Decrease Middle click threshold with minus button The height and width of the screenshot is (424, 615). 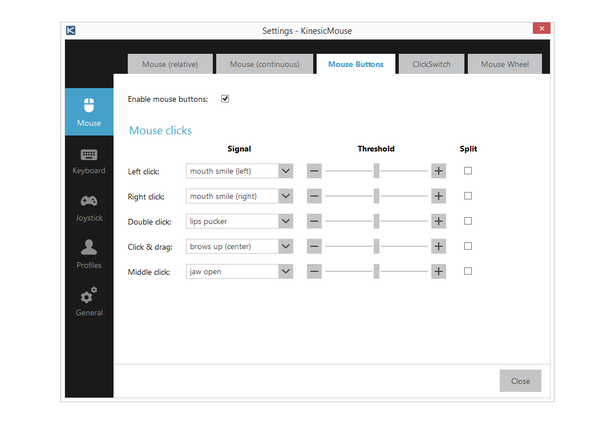(x=314, y=271)
